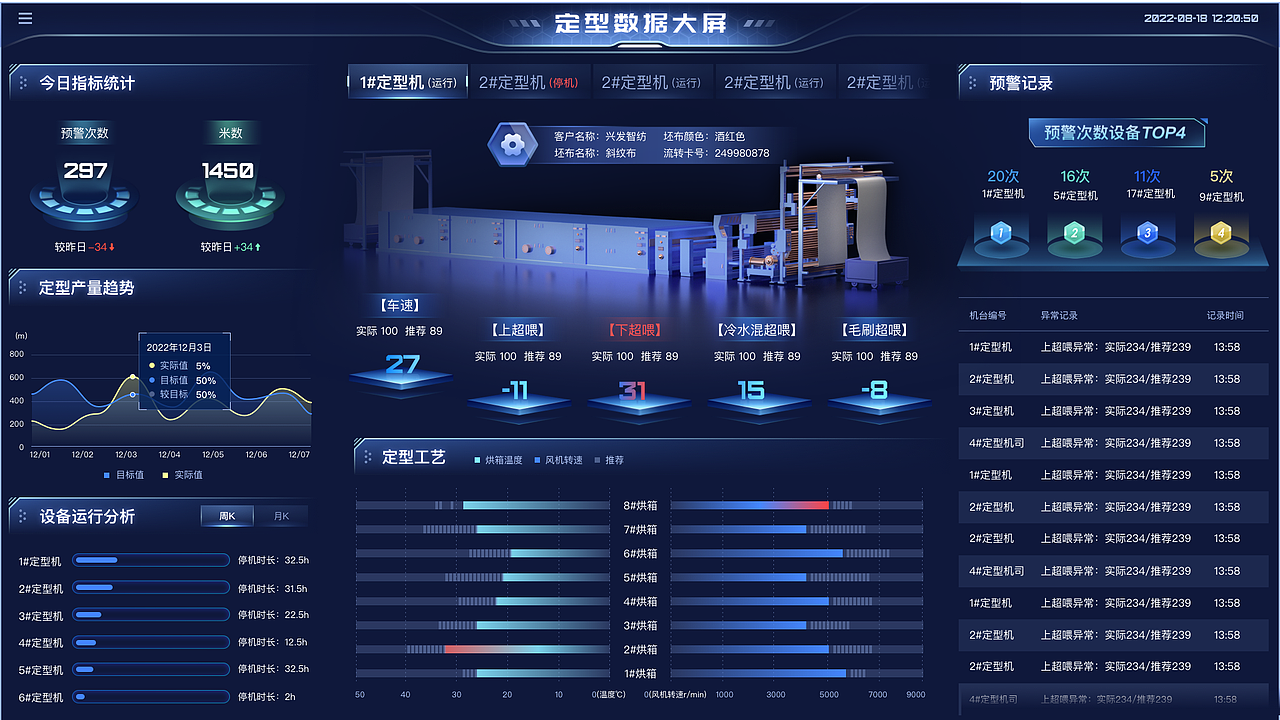Screen dimensions: 1280x720
Task: Click the 预警次数 label badge above 297
Action: (x=84, y=132)
